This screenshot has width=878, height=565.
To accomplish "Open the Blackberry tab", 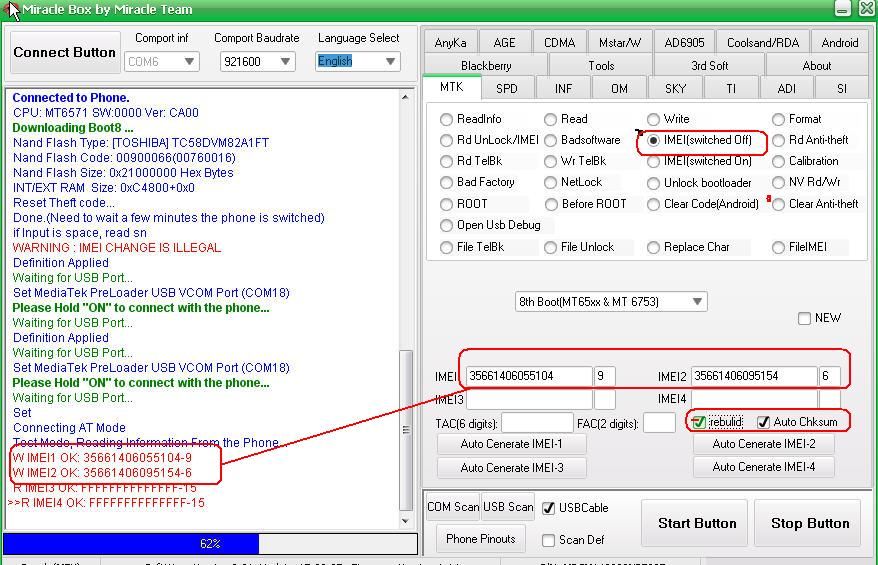I will [486, 66].
